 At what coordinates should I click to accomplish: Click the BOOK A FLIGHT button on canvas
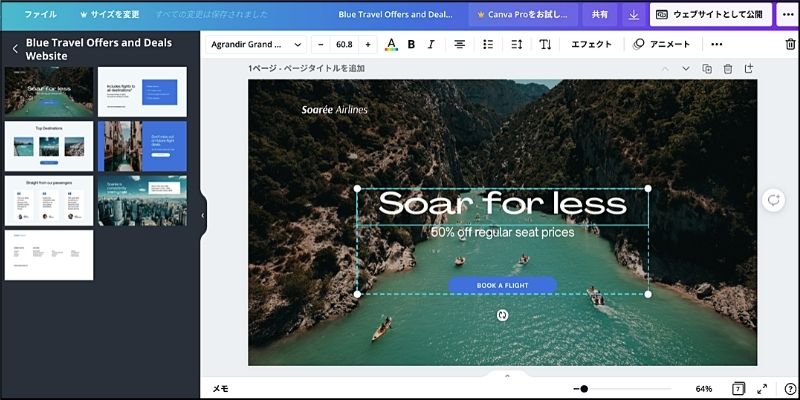tap(503, 285)
